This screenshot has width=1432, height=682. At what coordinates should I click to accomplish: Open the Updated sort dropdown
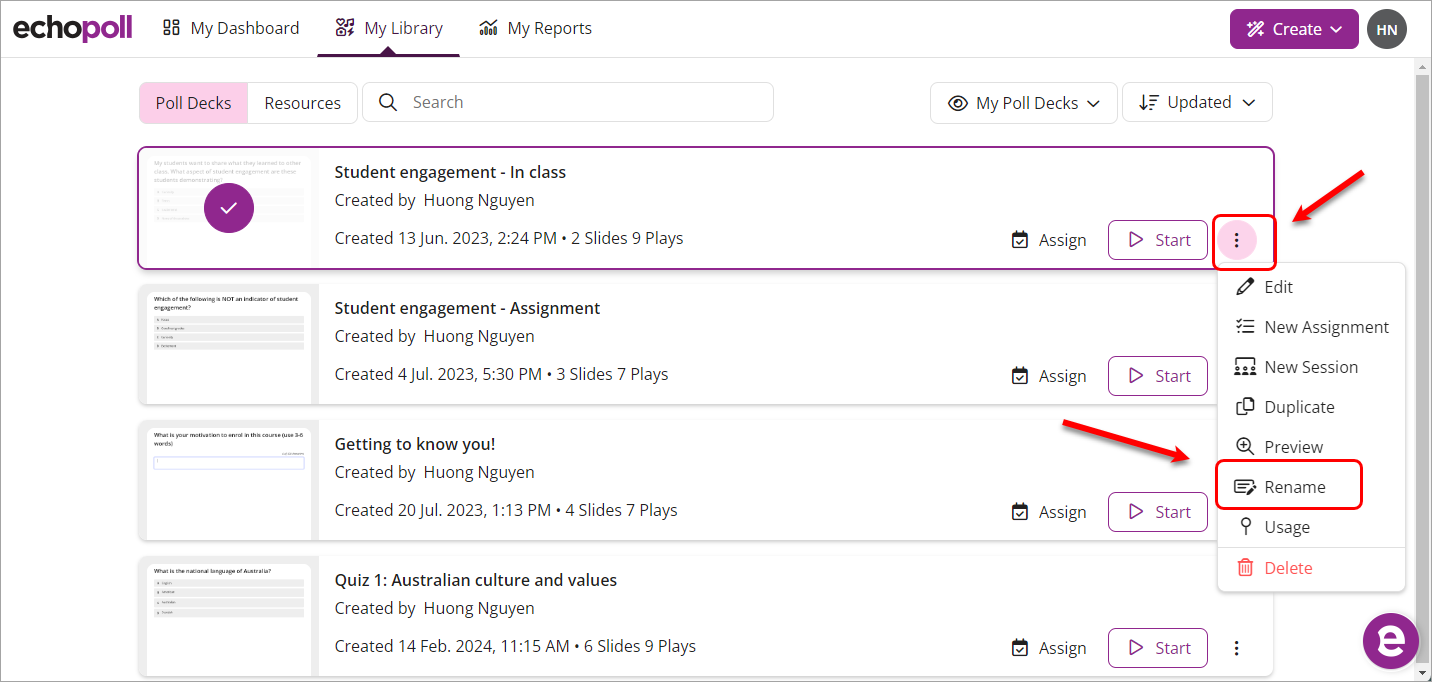pyautogui.click(x=1197, y=102)
